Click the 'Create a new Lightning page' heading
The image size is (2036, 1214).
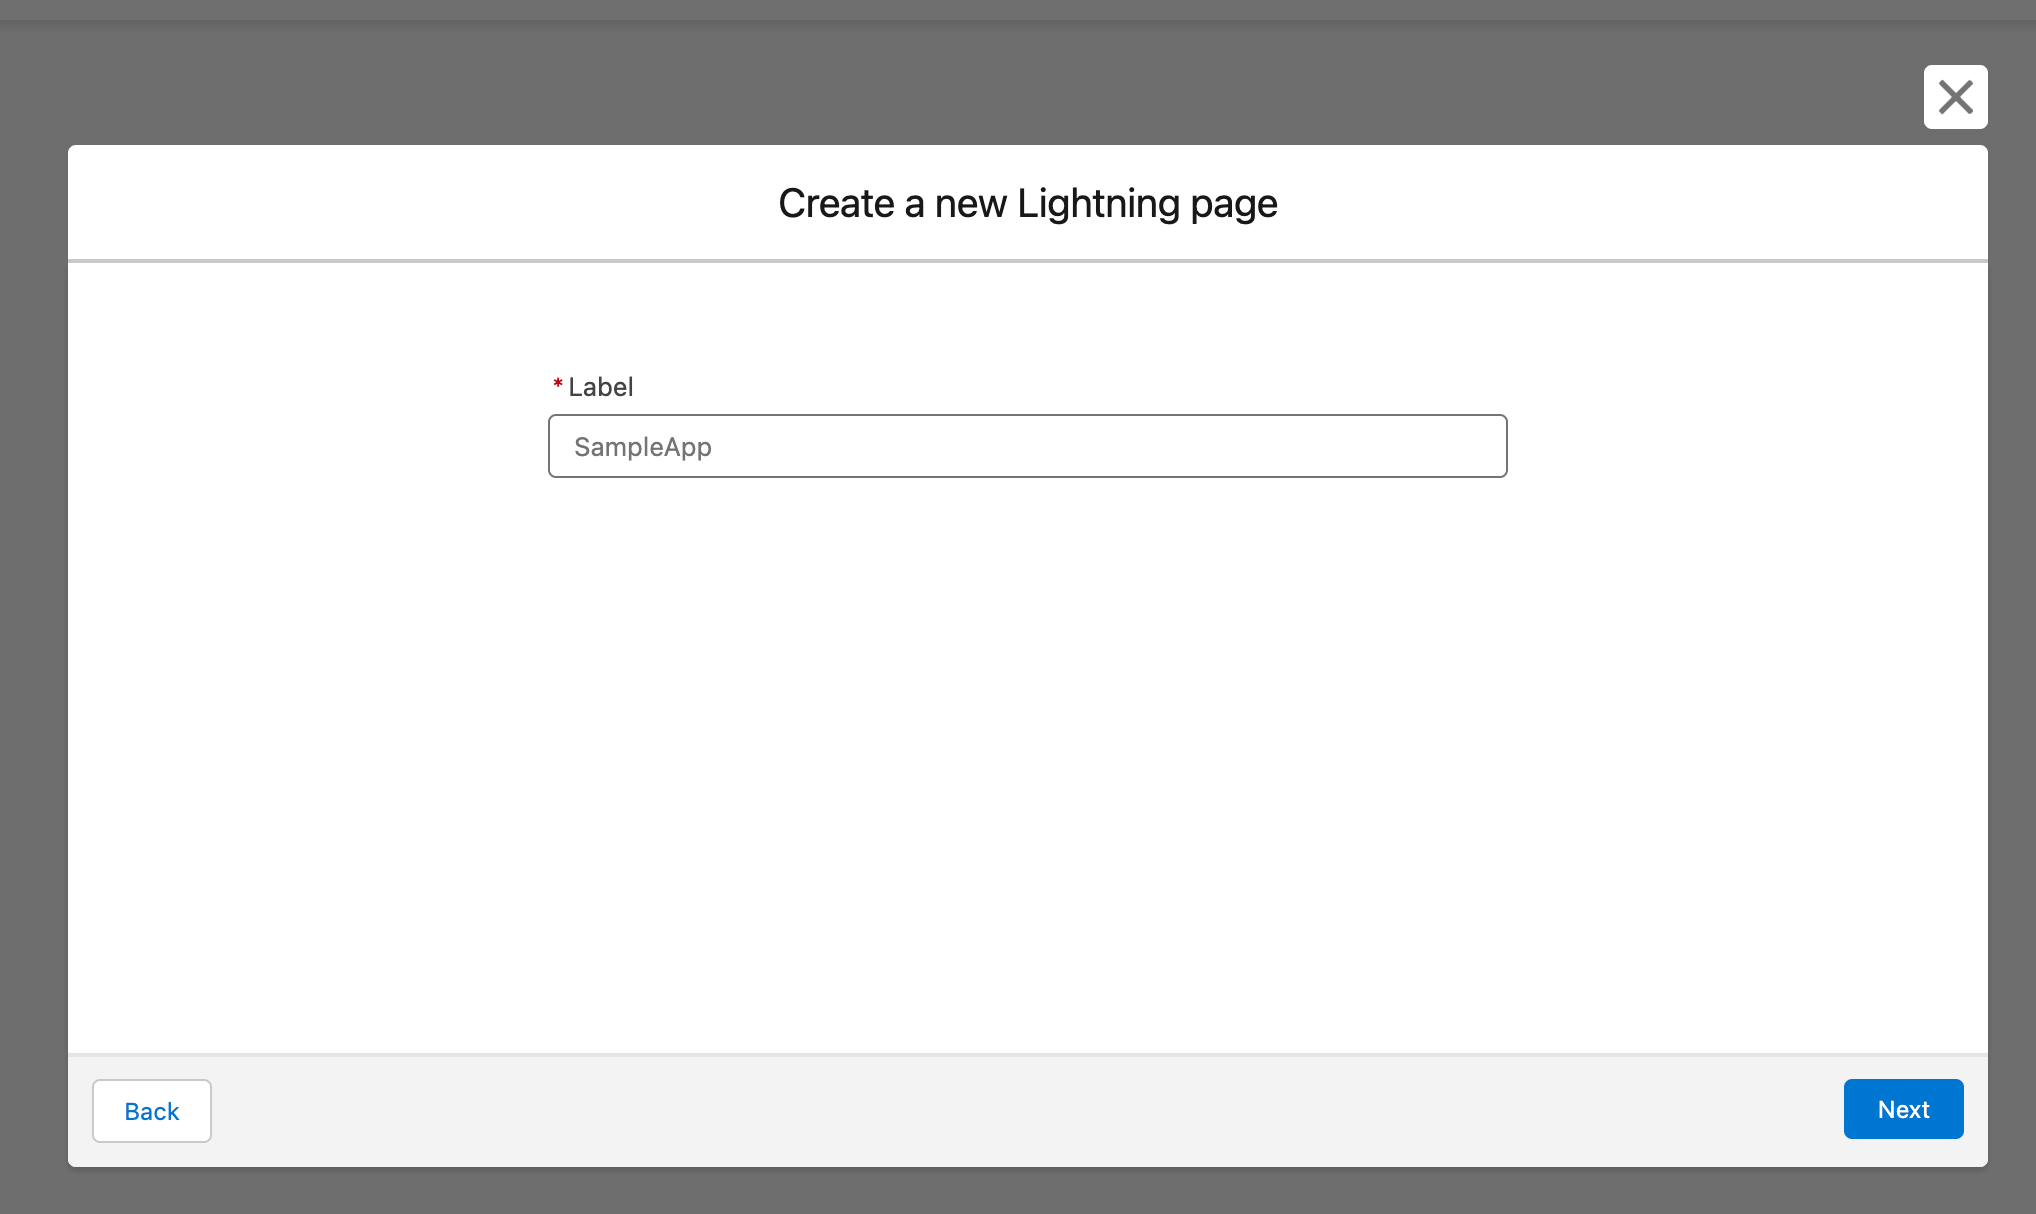tap(1028, 204)
